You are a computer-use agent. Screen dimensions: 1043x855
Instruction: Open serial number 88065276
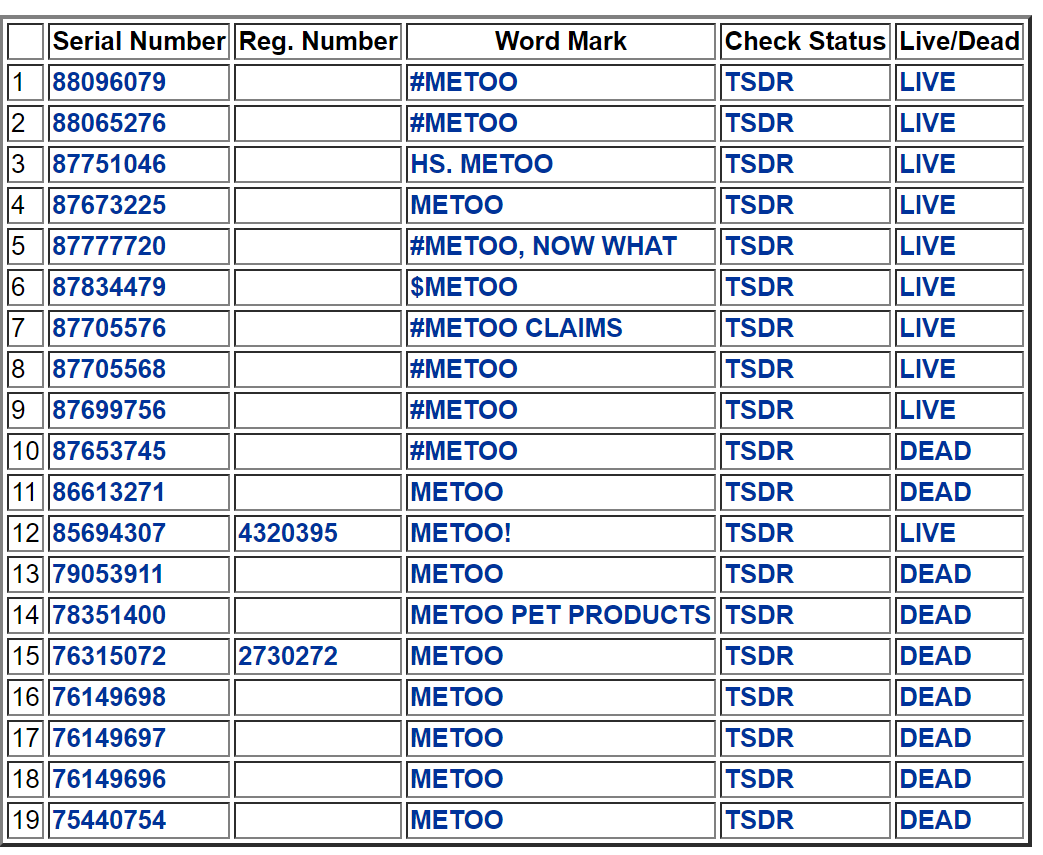(109, 123)
